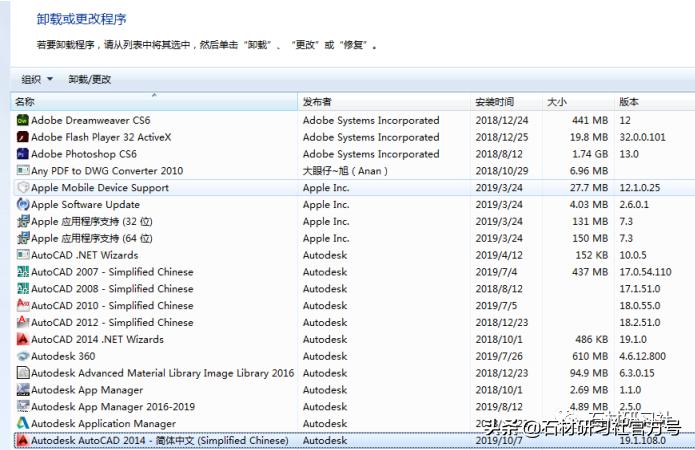The image size is (695, 450).
Task: Select the Adobe Dreamweaver CS6 name text
Action: pos(90,120)
